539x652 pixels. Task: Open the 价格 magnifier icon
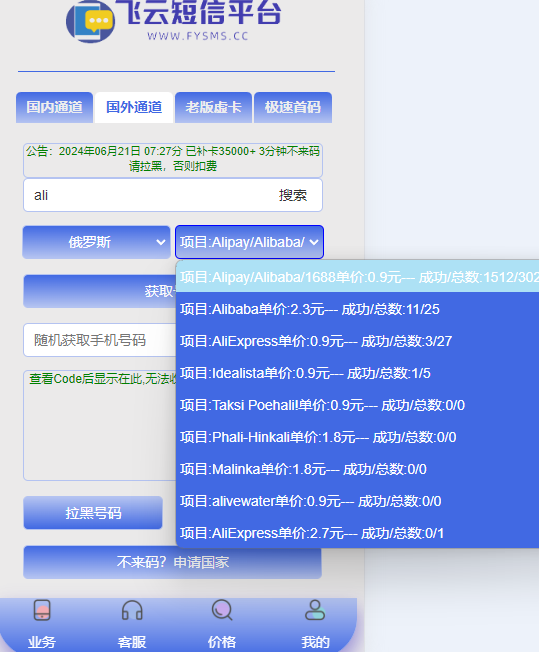pos(222,610)
